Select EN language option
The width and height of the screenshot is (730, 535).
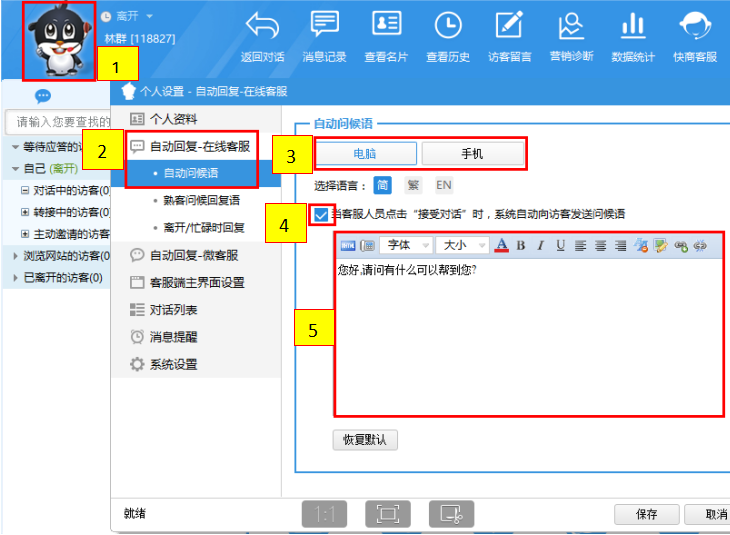443,185
